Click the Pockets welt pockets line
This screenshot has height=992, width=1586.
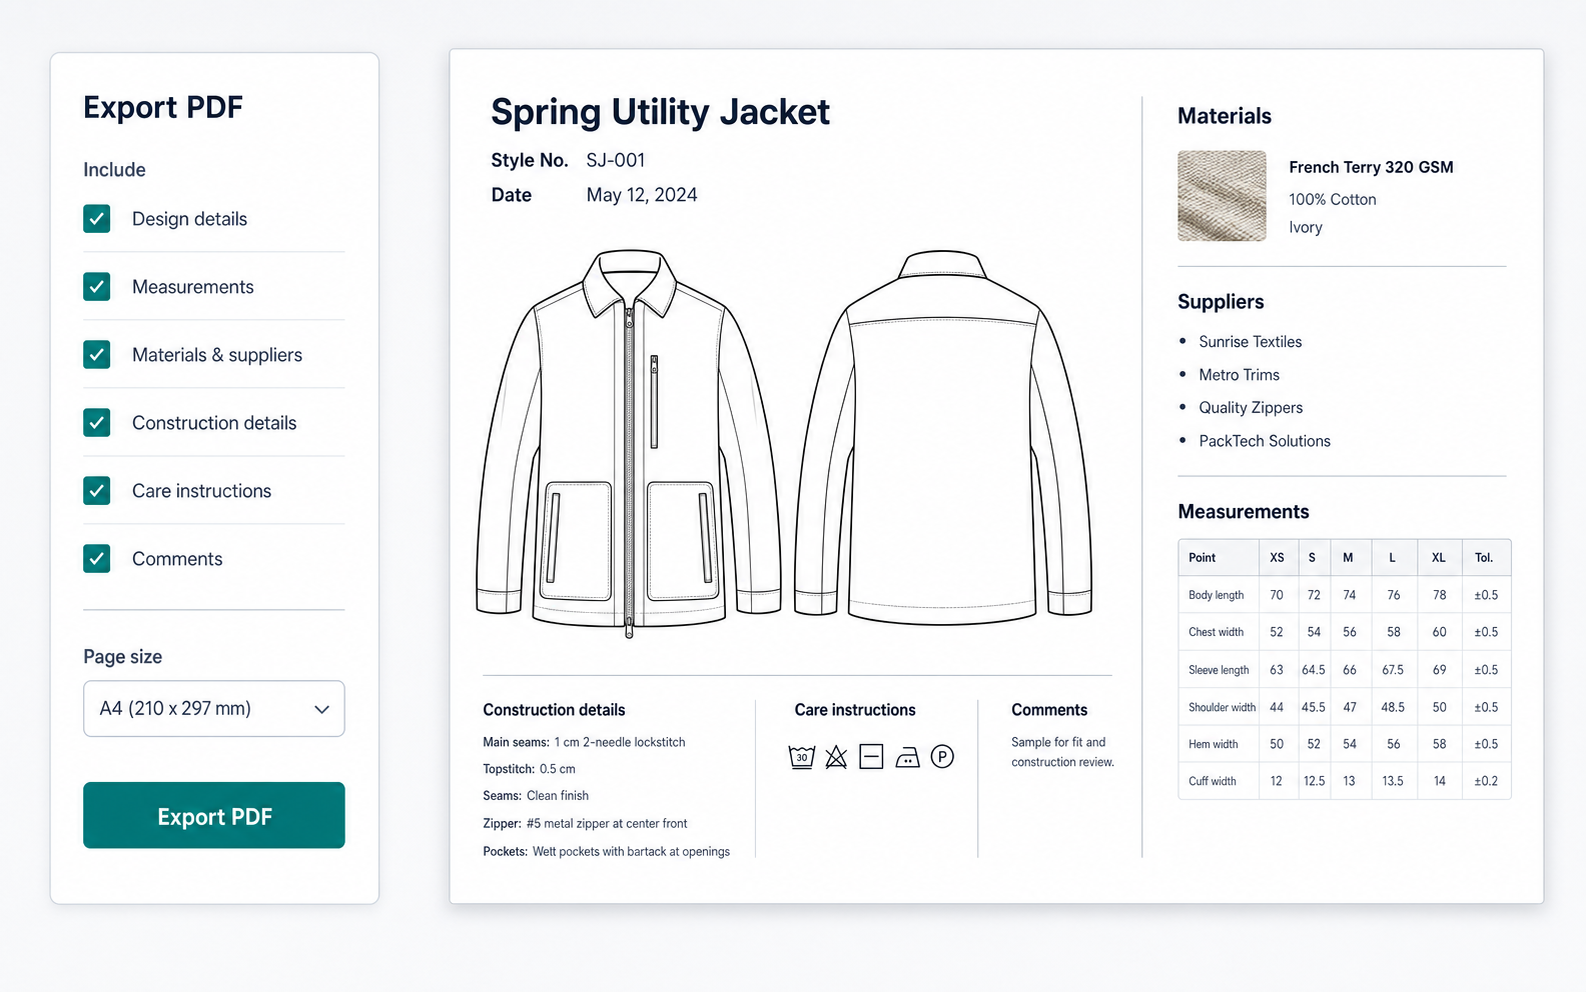[606, 852]
